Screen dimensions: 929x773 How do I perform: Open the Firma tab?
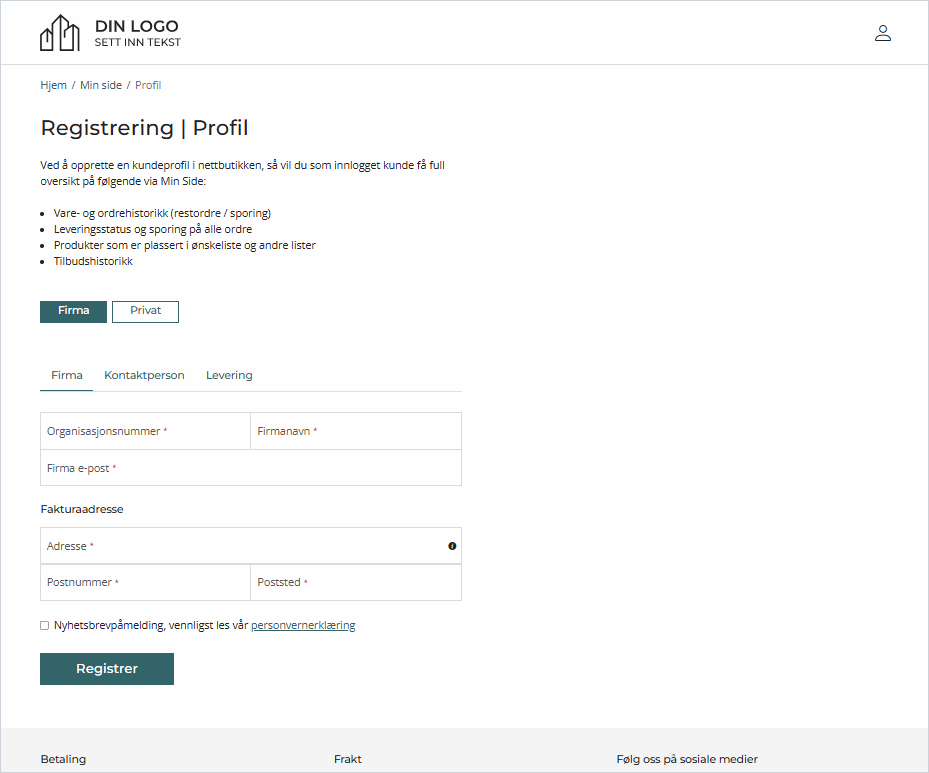coord(66,375)
